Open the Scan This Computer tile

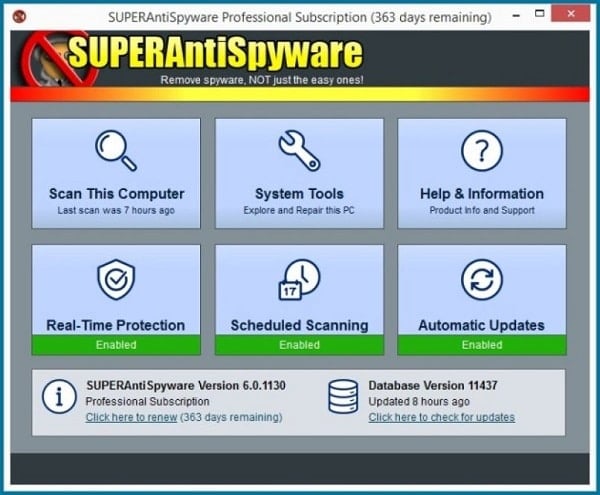116,194
